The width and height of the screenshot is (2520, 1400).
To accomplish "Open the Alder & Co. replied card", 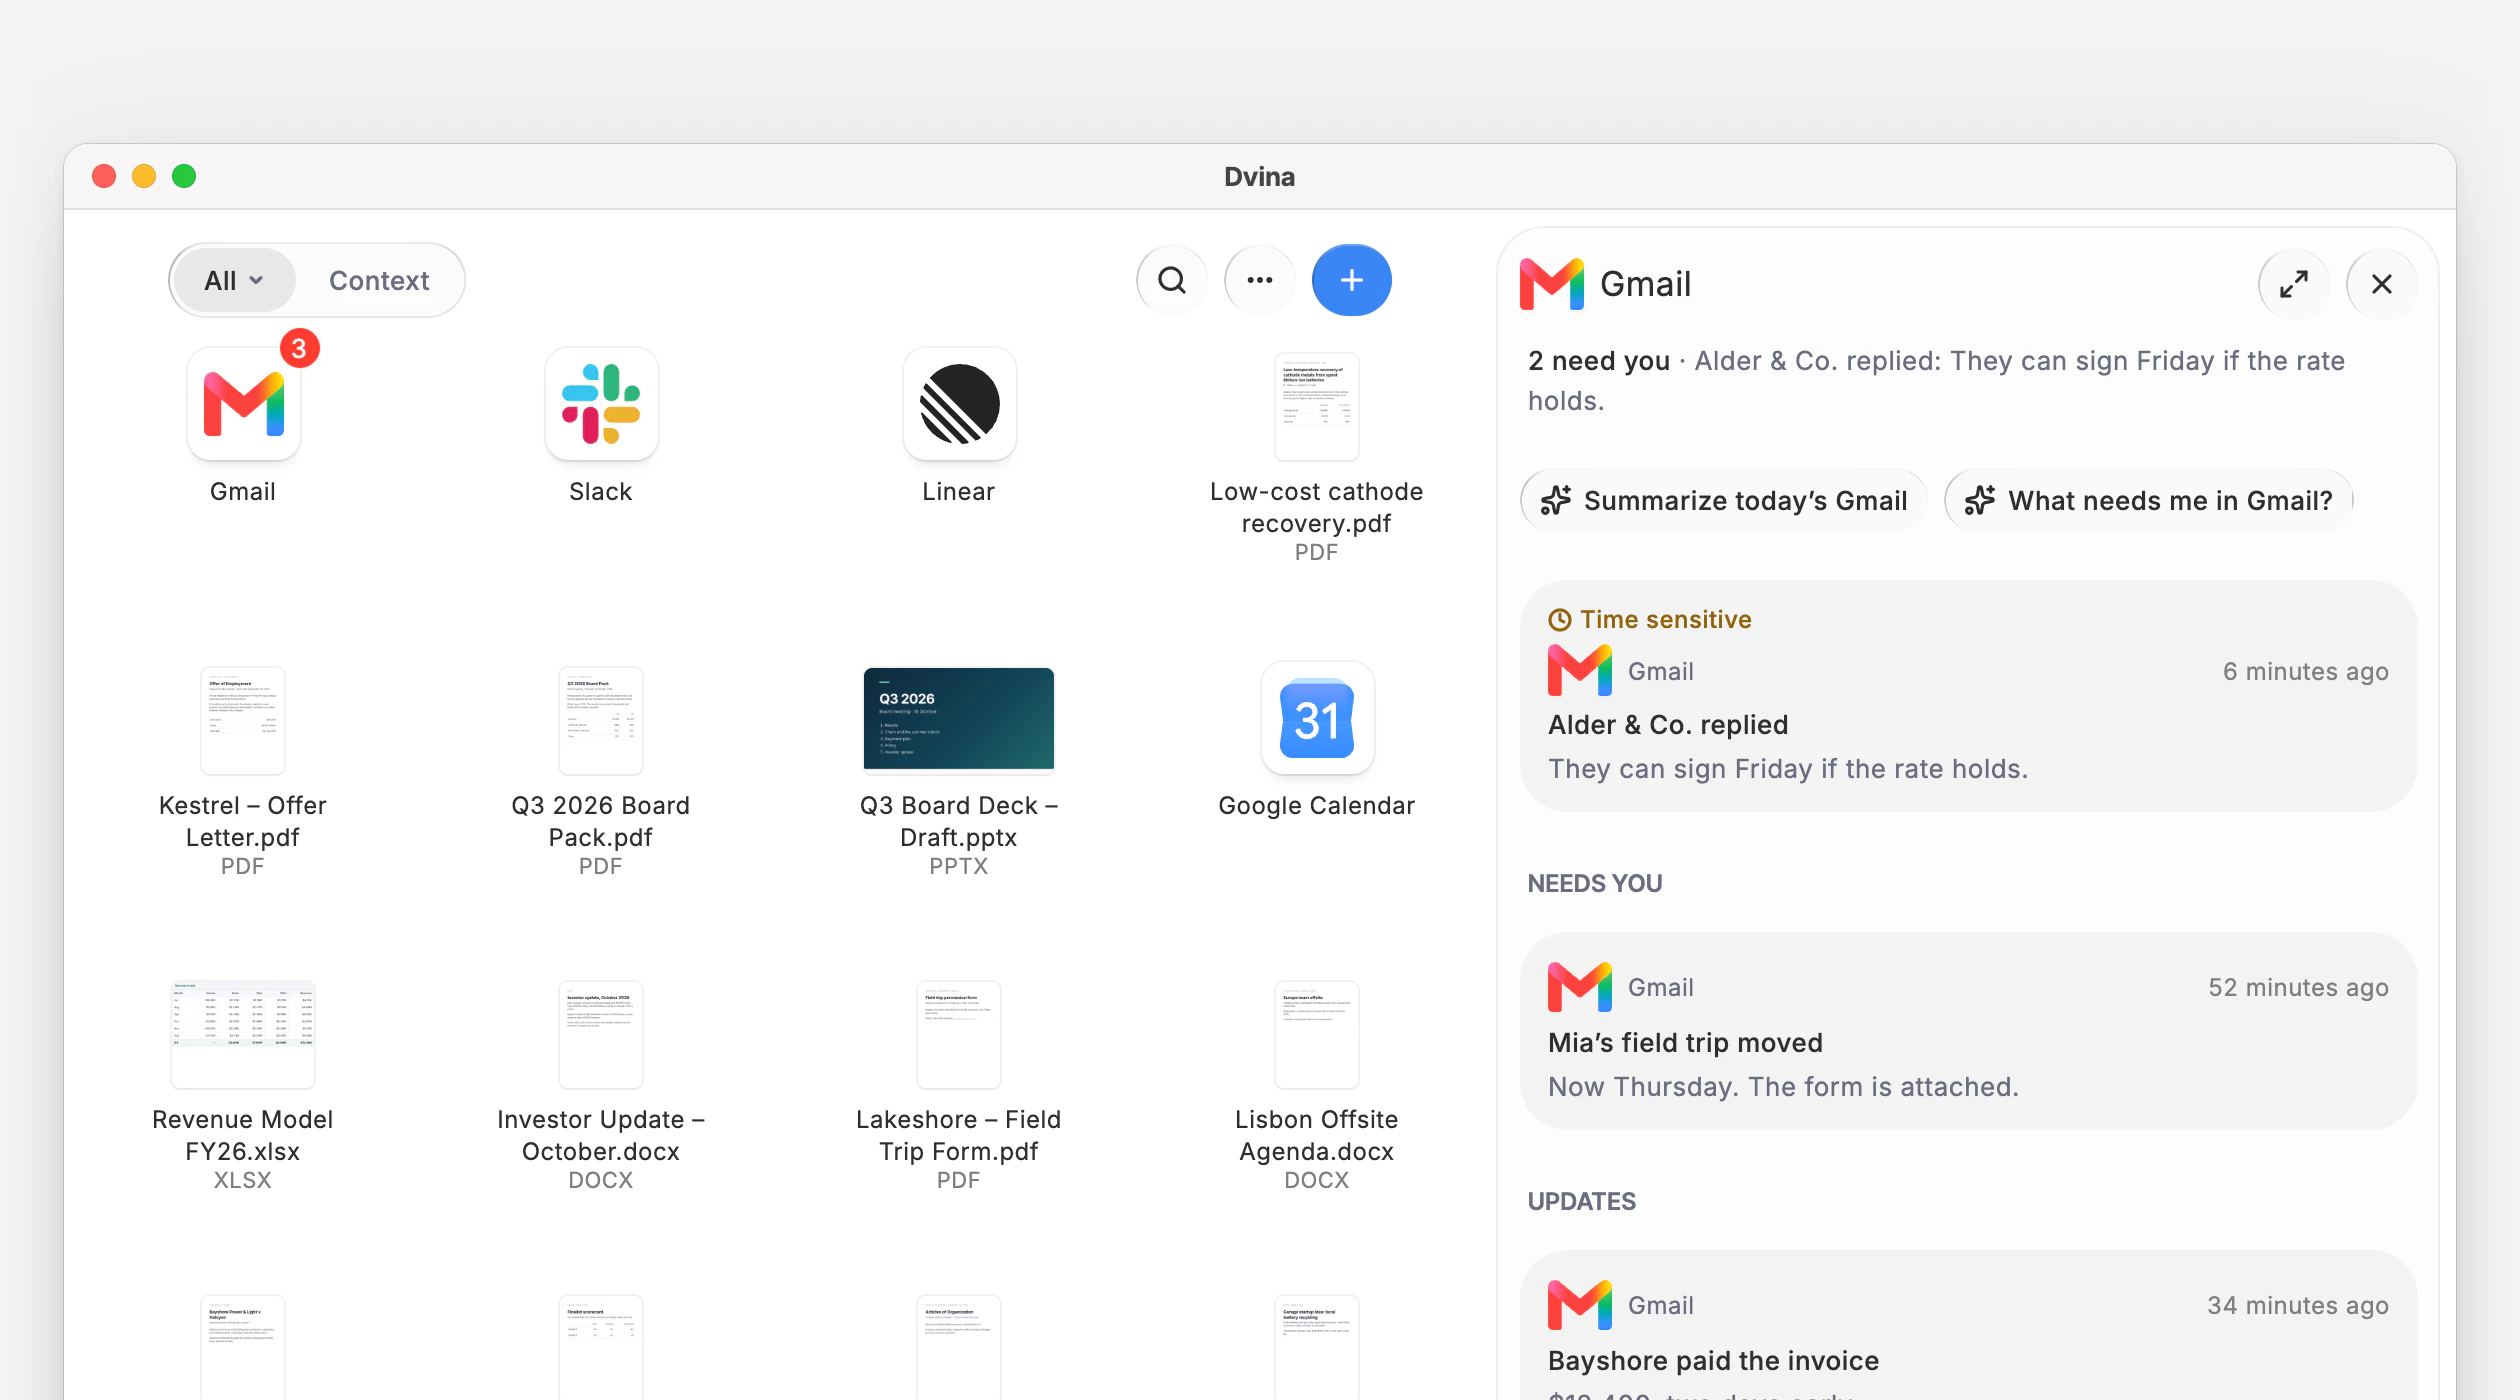I will click(x=1968, y=696).
